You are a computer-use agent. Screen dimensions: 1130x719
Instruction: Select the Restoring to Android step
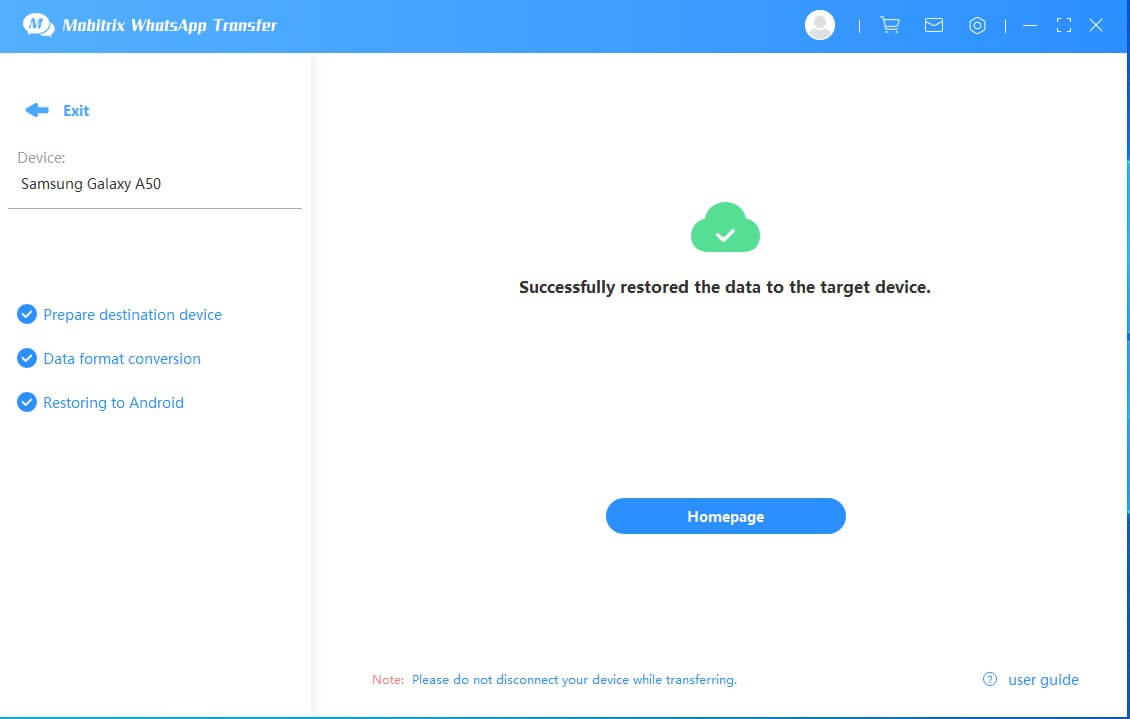[x=113, y=402]
